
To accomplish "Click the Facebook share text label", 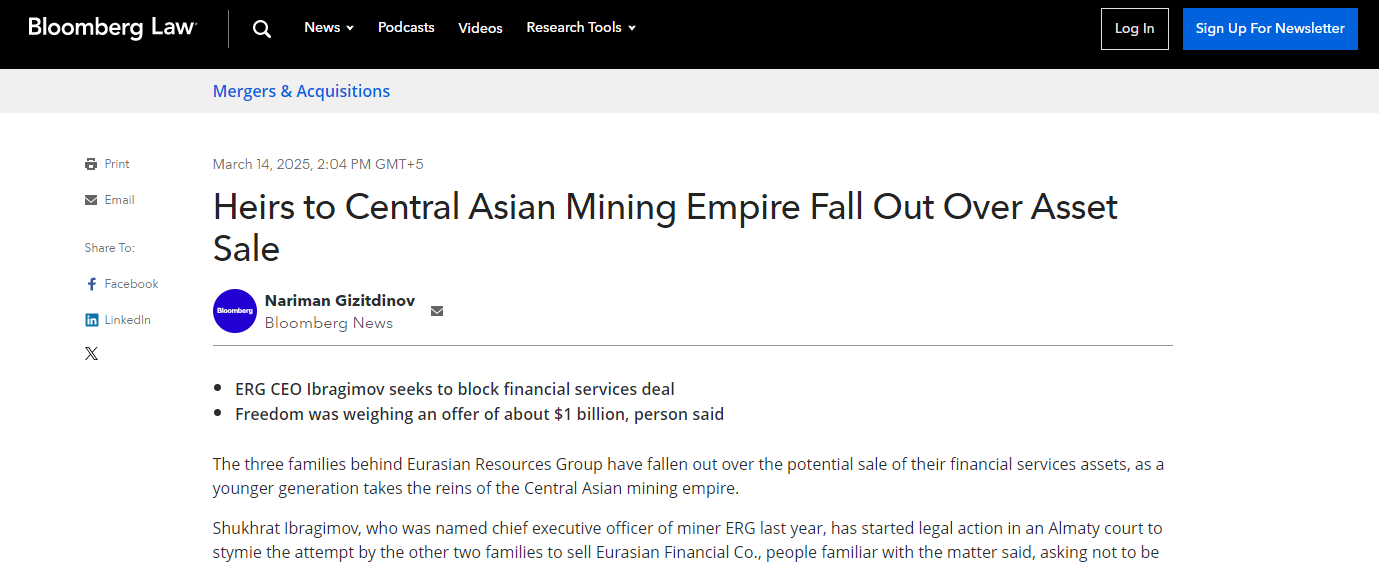I will coord(131,284).
